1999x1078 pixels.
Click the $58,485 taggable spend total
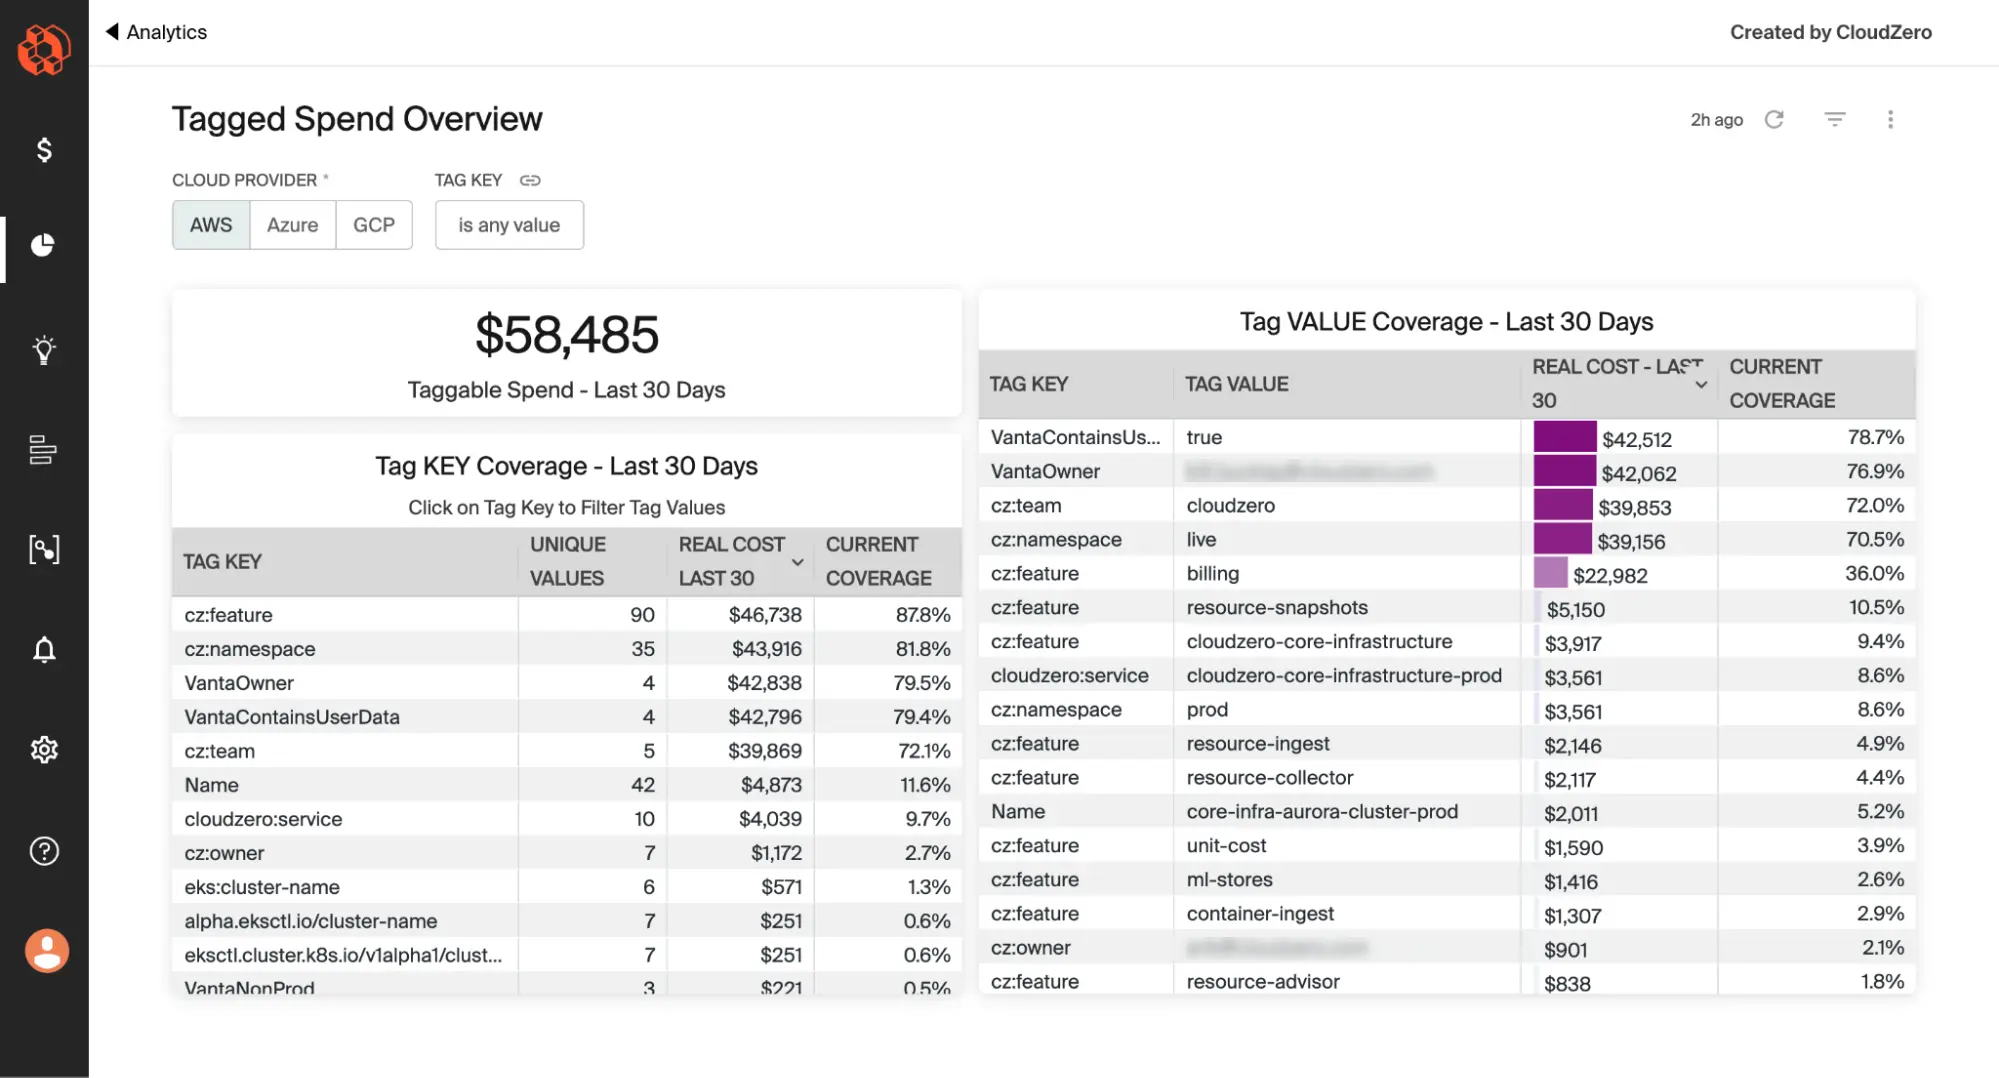click(x=567, y=335)
